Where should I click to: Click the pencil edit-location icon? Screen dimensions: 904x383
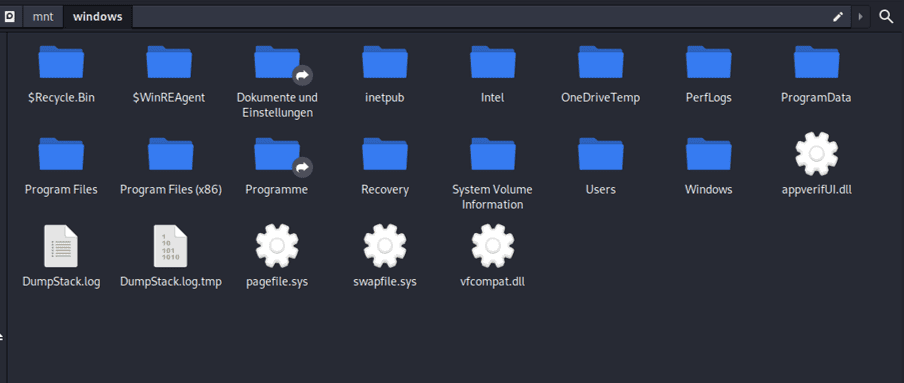click(838, 17)
